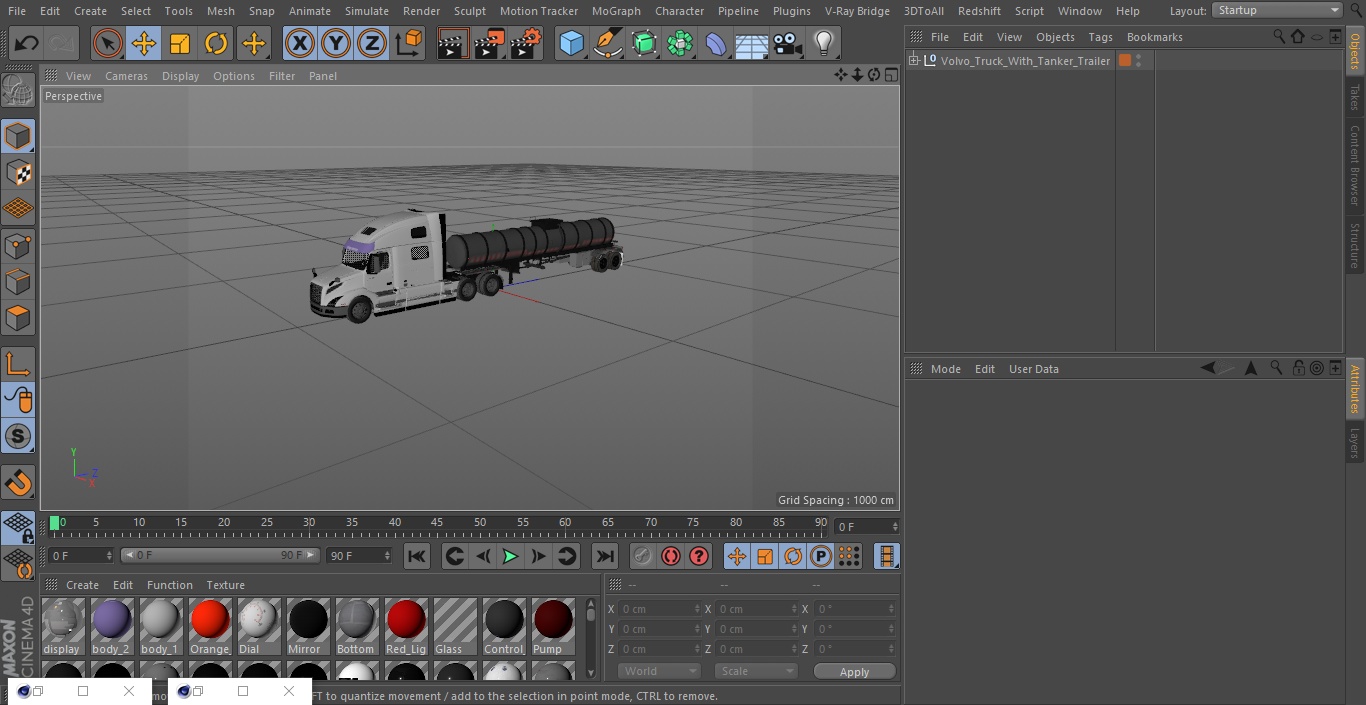Toggle parameter keyframe recording
This screenshot has width=1366, height=705.
[x=821, y=556]
